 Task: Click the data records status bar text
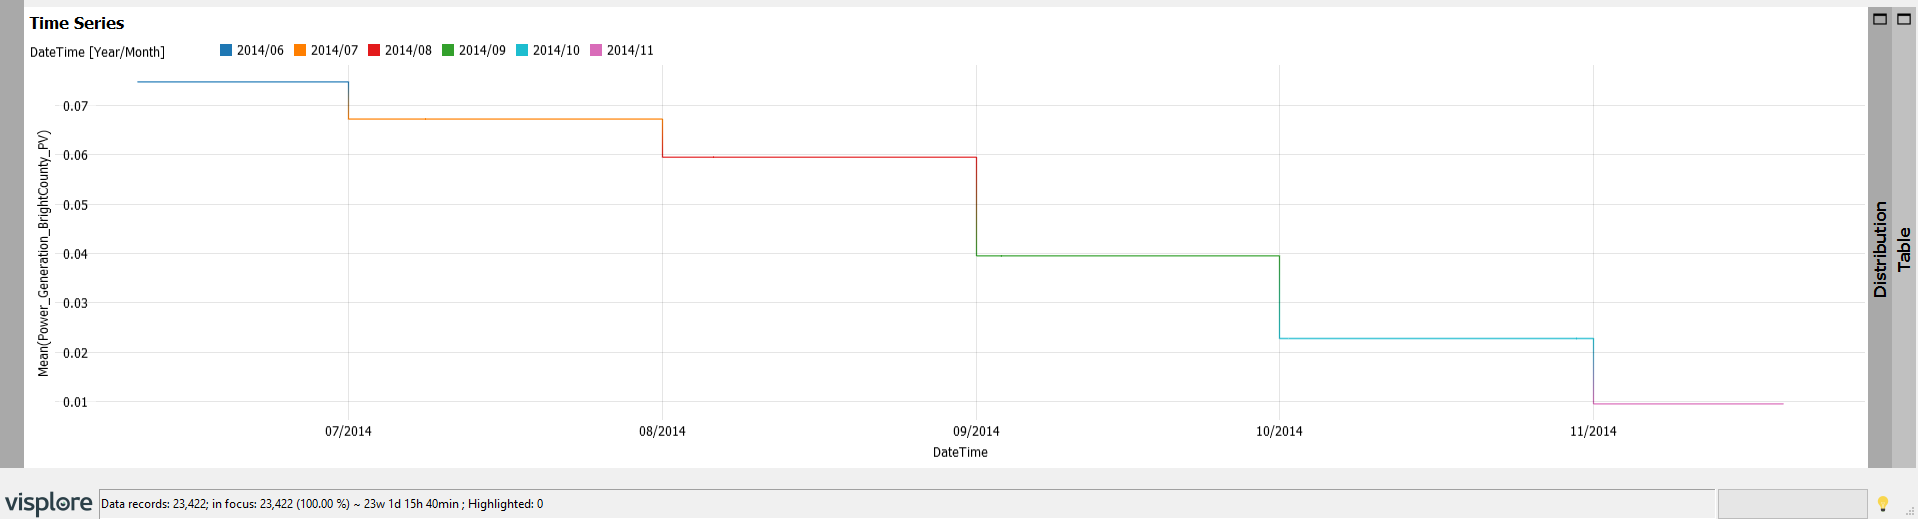322,504
